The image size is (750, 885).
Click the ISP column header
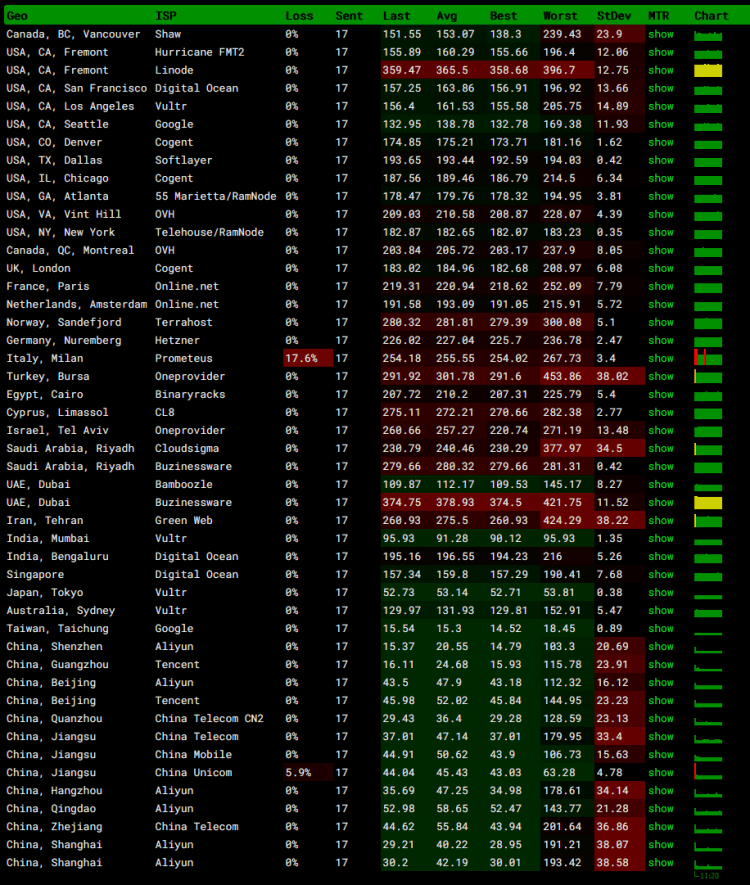(x=166, y=16)
